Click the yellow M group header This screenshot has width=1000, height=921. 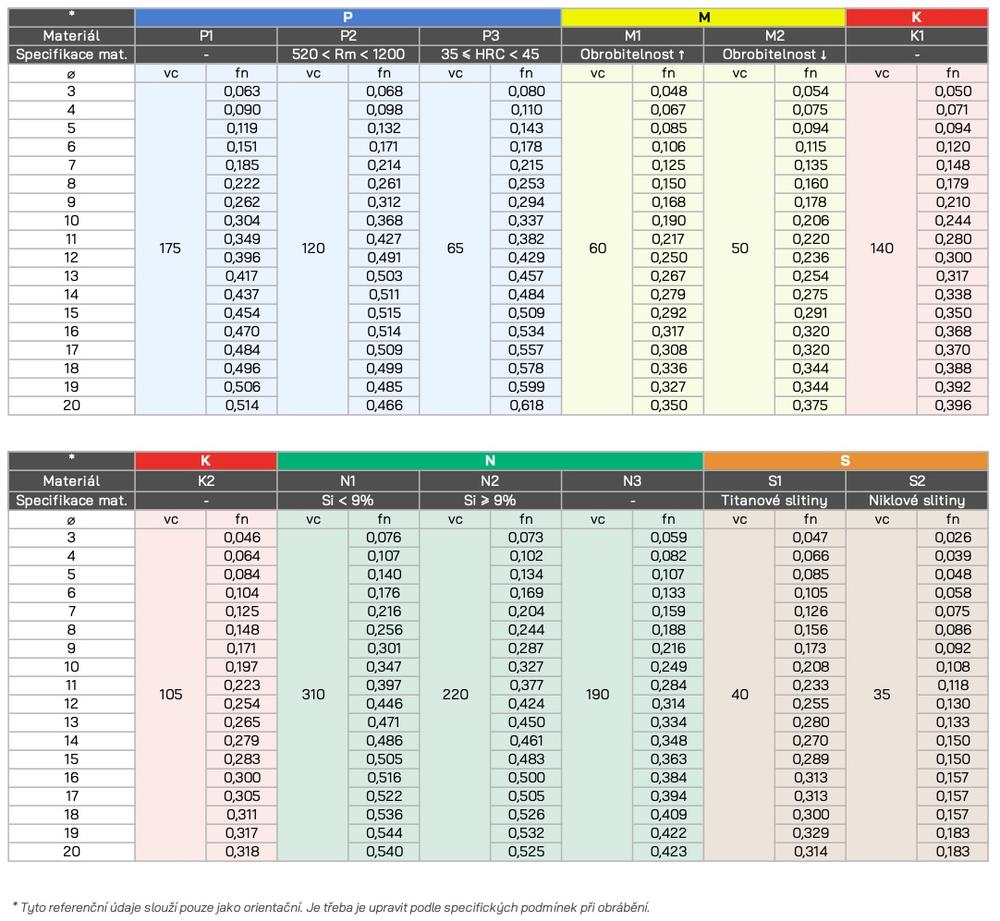(703, 17)
